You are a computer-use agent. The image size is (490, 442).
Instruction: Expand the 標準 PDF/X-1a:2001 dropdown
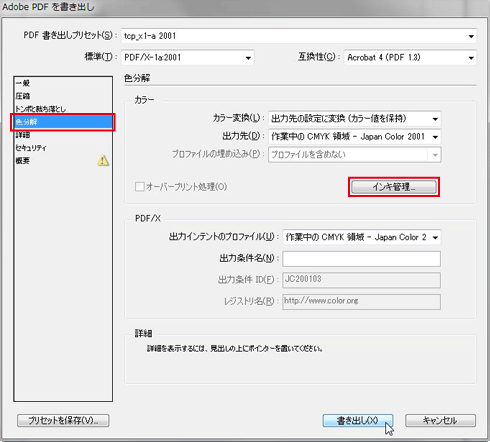(188, 58)
